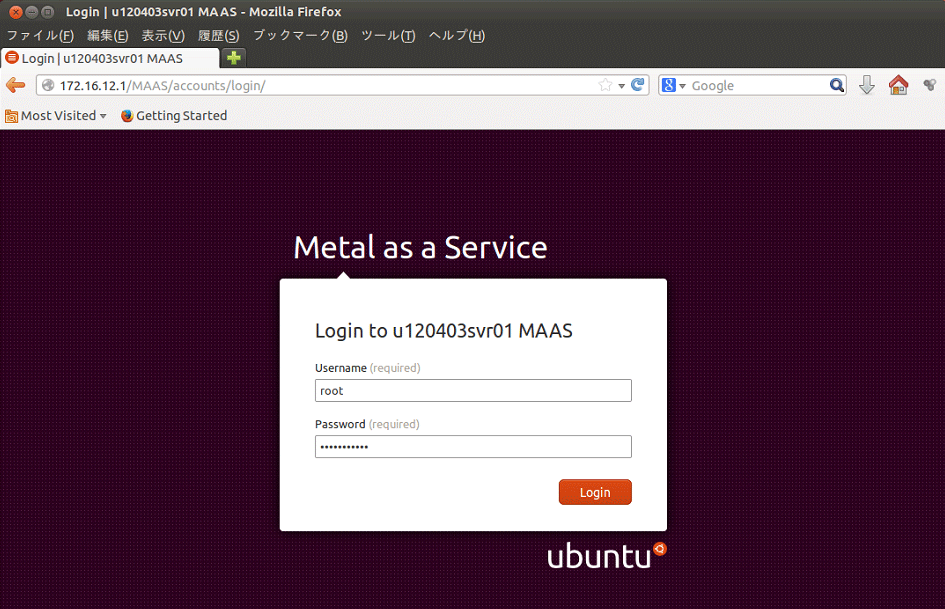
Task: Minimize the Firefox window
Action: 32,12
